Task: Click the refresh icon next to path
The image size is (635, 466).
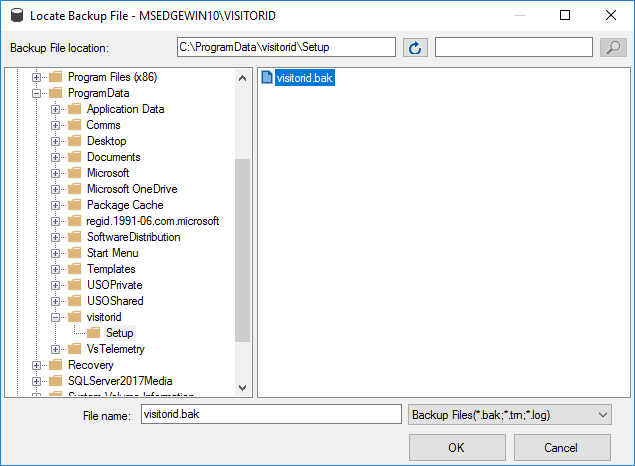Action: click(414, 47)
